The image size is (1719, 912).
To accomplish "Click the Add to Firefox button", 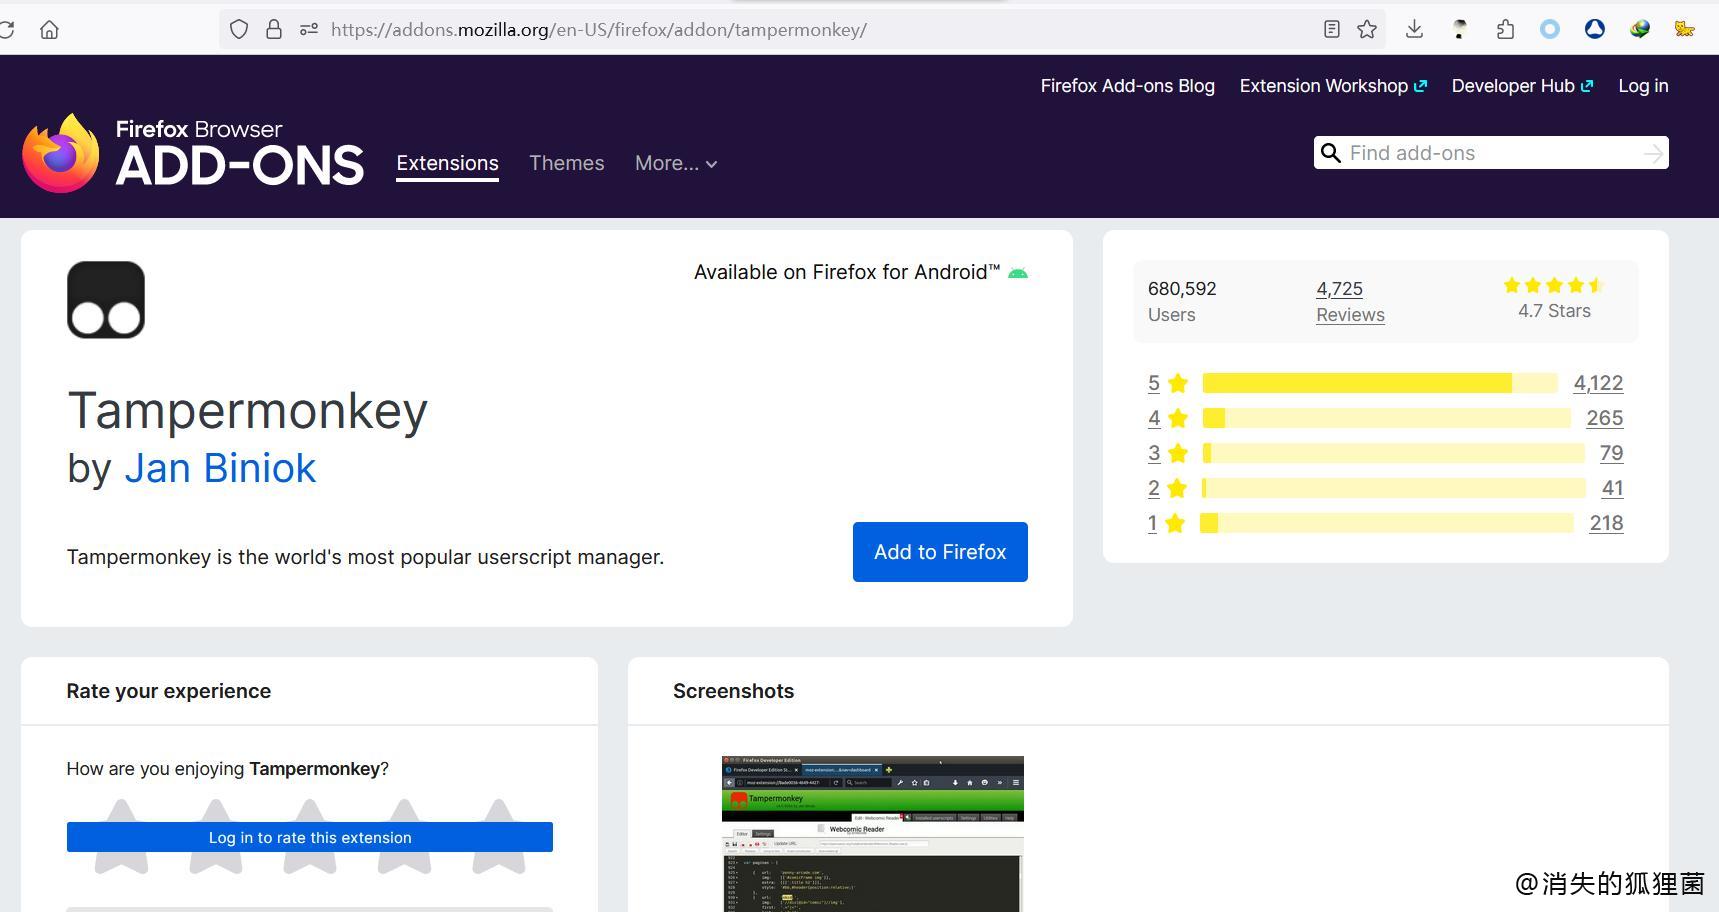I will coord(940,552).
